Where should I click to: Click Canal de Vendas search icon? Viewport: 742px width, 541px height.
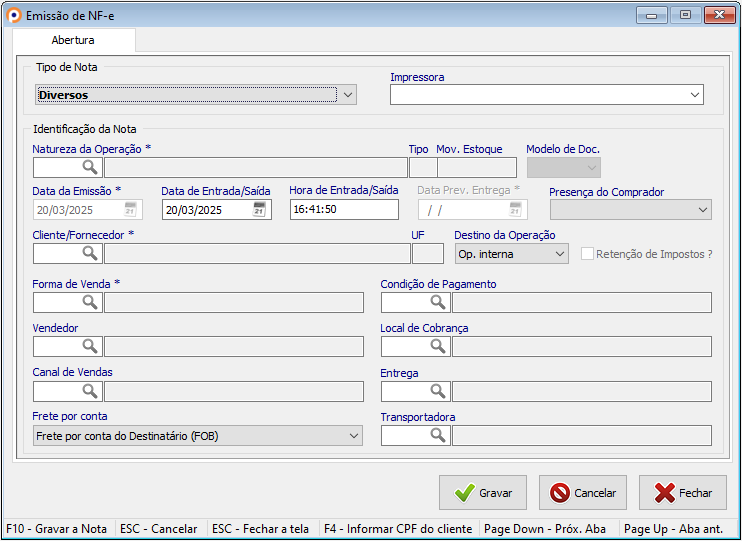[x=90, y=391]
